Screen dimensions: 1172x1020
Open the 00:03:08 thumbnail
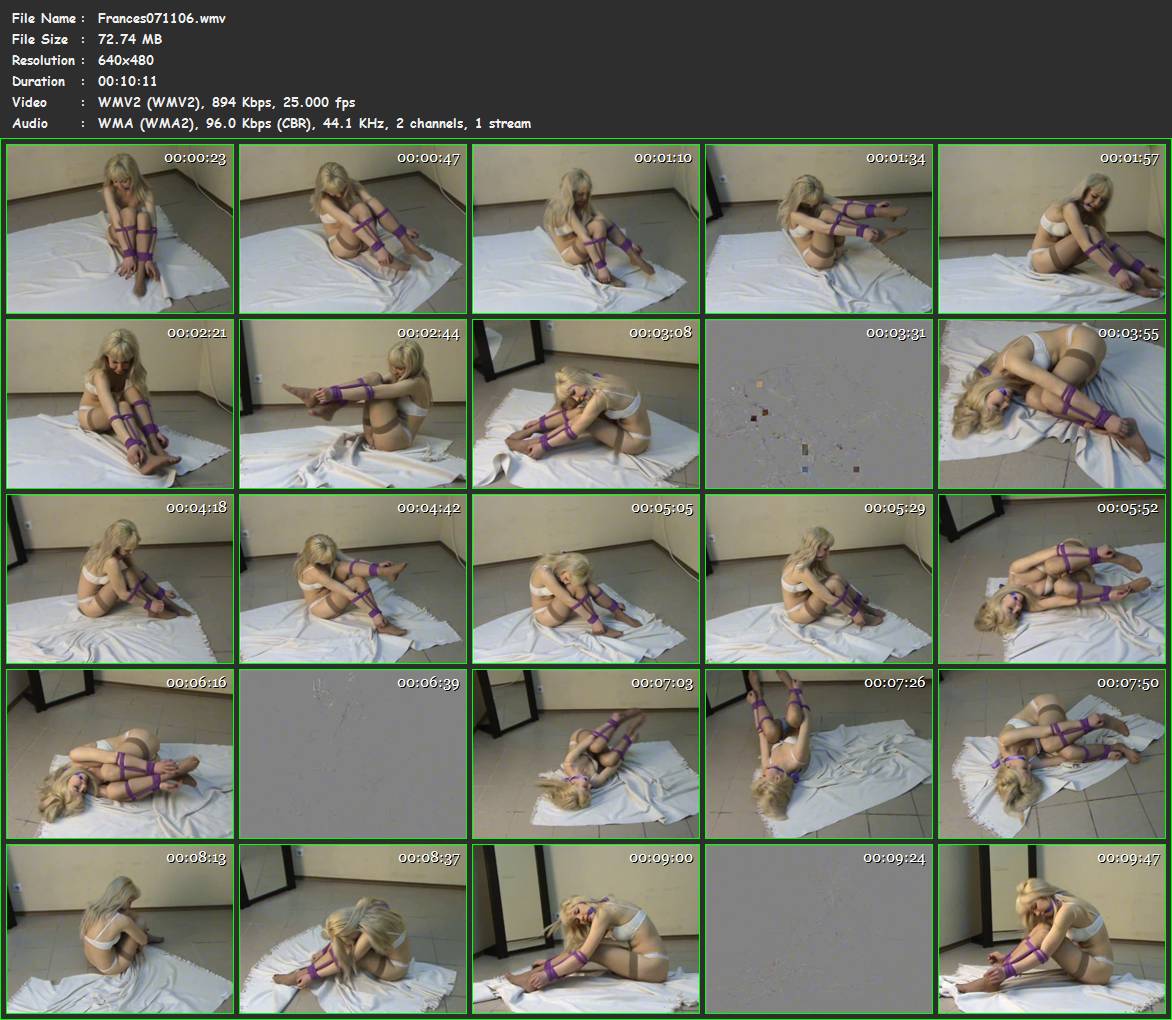586,404
